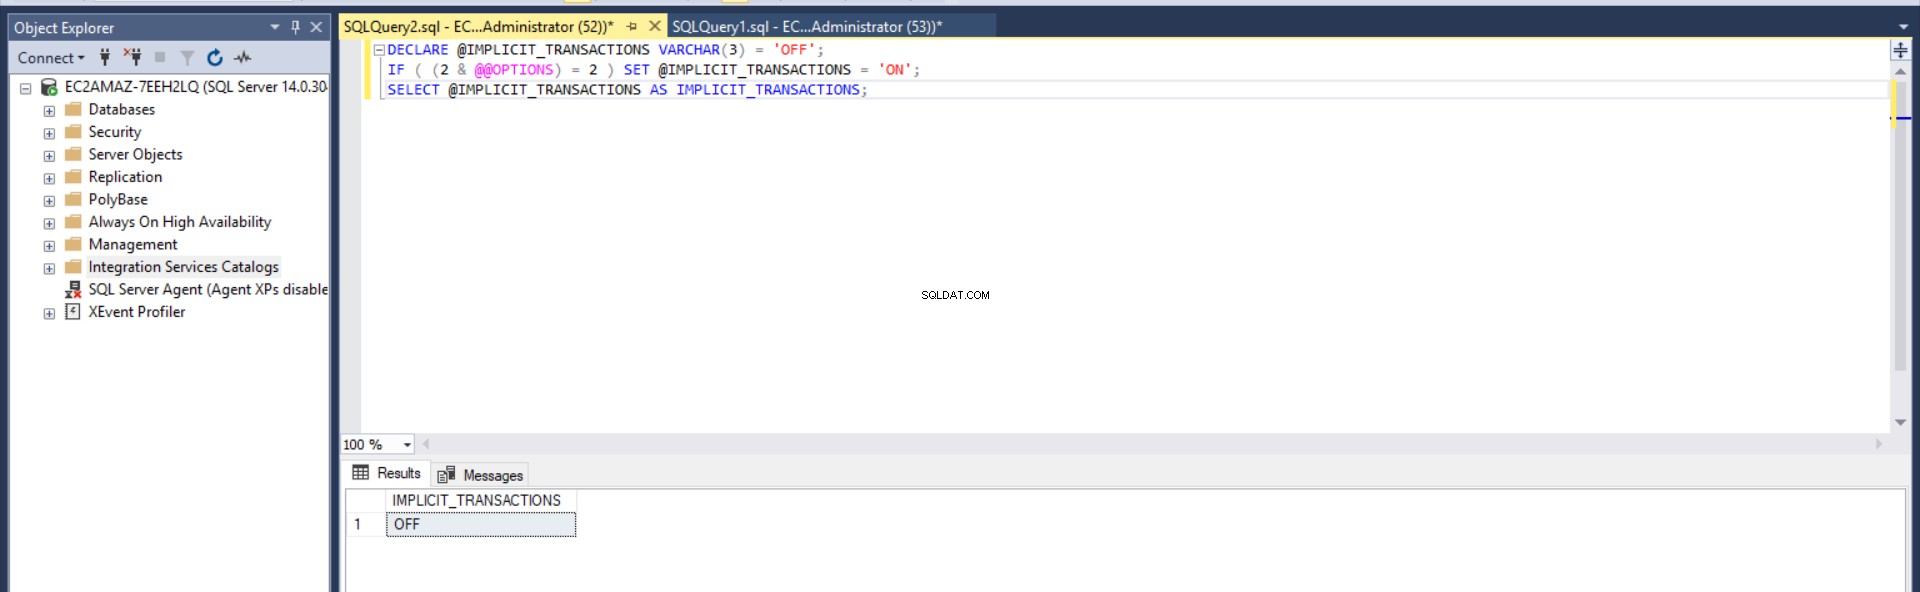
Task: Pin the SQLQuery2.sql tab
Action: coord(632,27)
